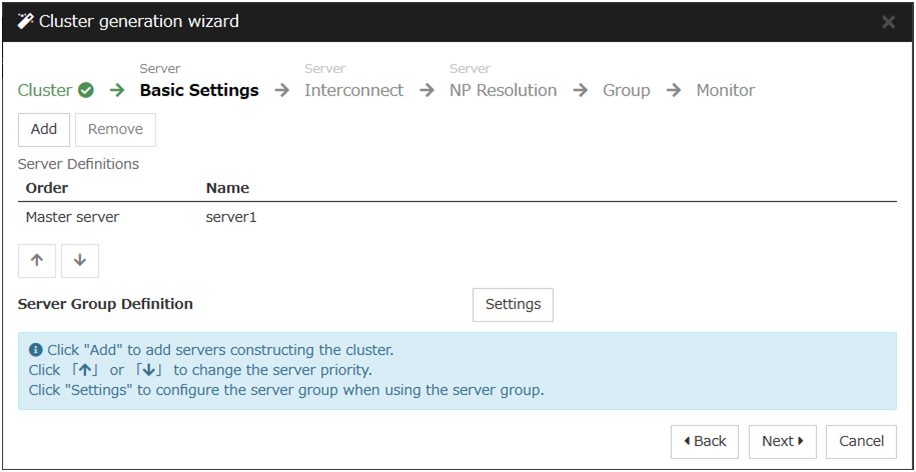
Task: Open Server Group Definition Settings
Action: 512,305
